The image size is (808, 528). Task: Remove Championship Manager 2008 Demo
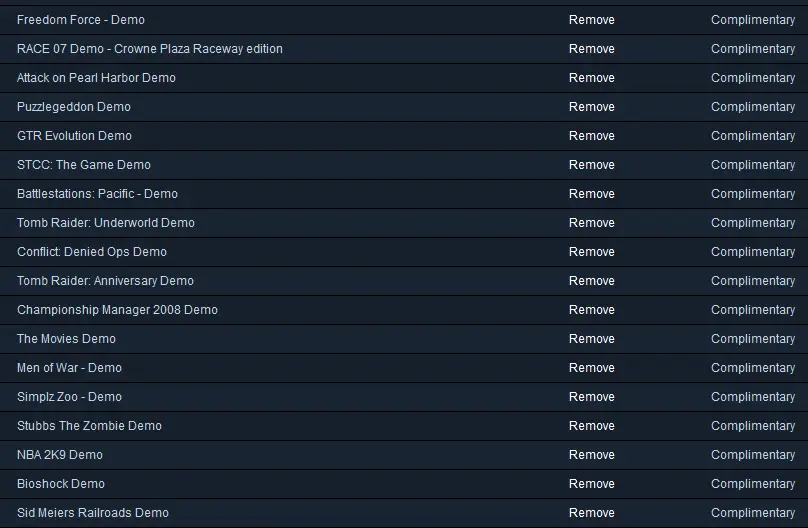(x=592, y=310)
